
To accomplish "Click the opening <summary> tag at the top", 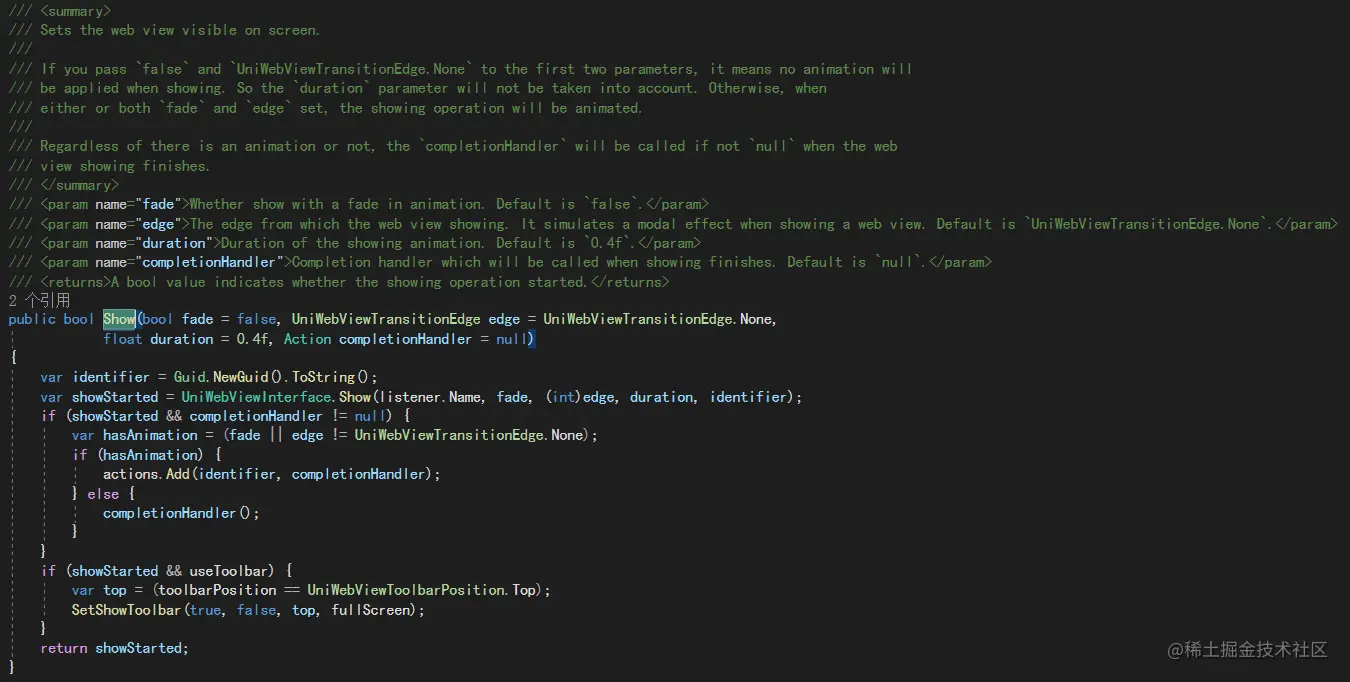I will (x=76, y=11).
